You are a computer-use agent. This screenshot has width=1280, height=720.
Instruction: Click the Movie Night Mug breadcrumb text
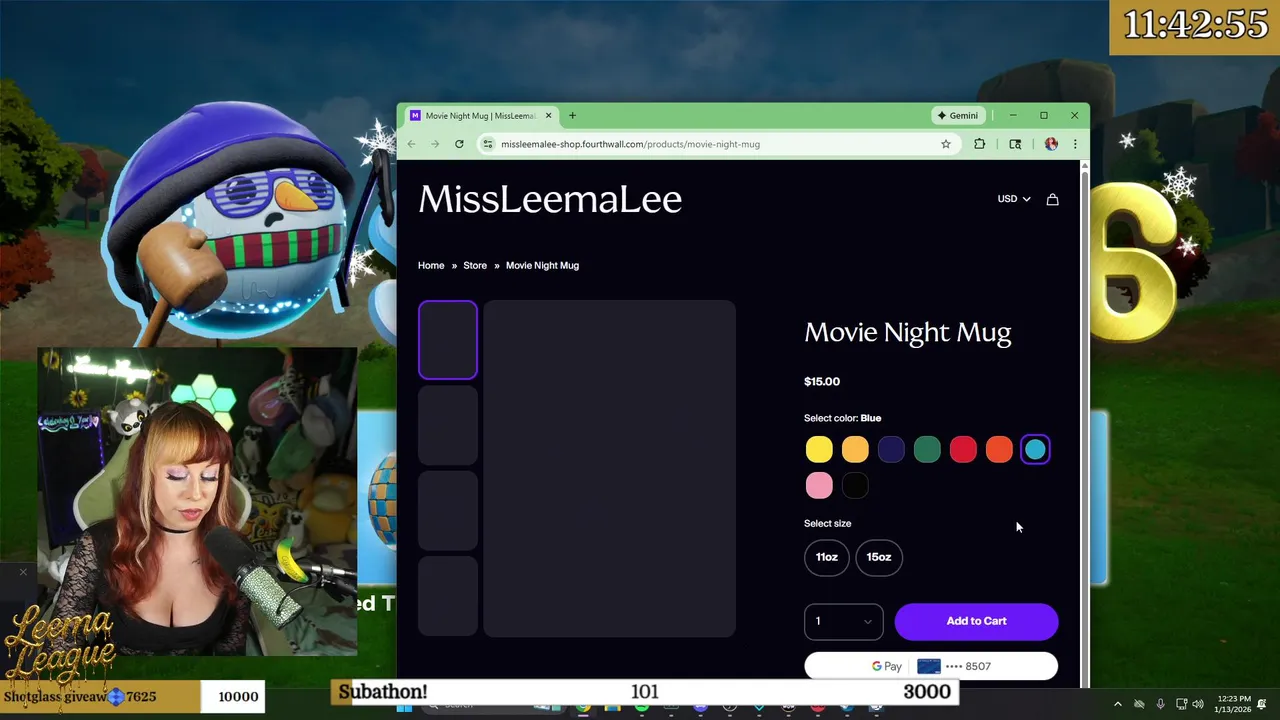click(x=542, y=265)
